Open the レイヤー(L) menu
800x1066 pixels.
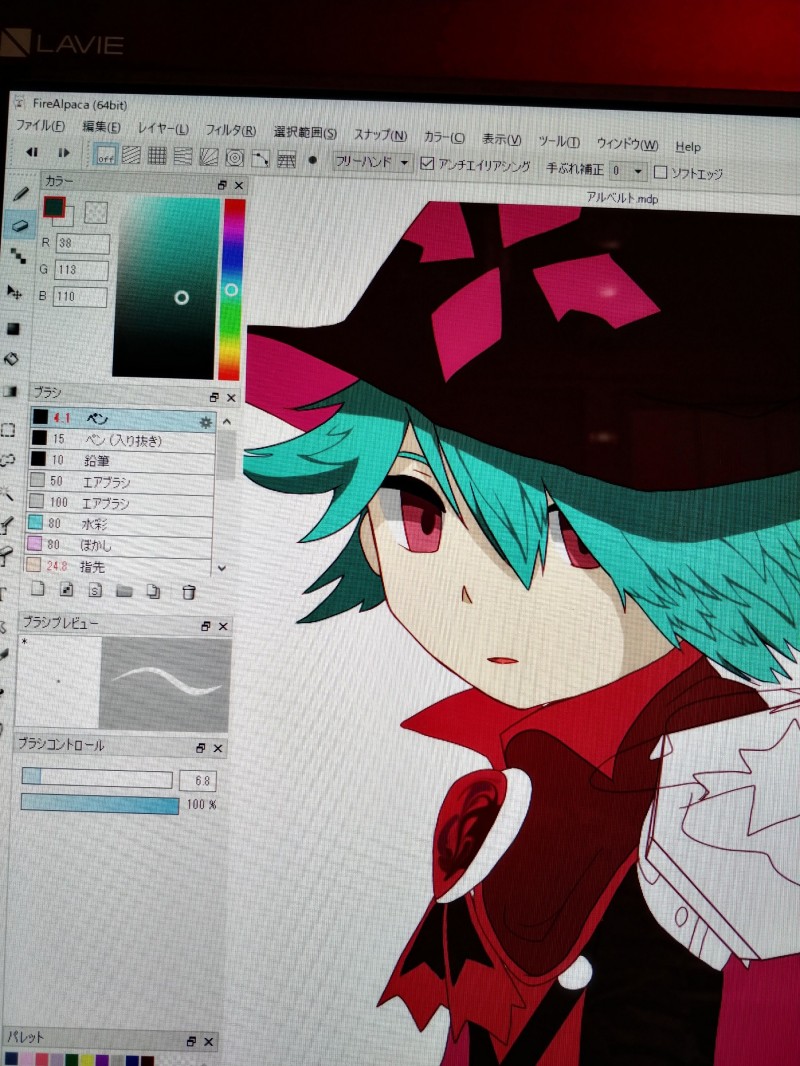click(163, 128)
